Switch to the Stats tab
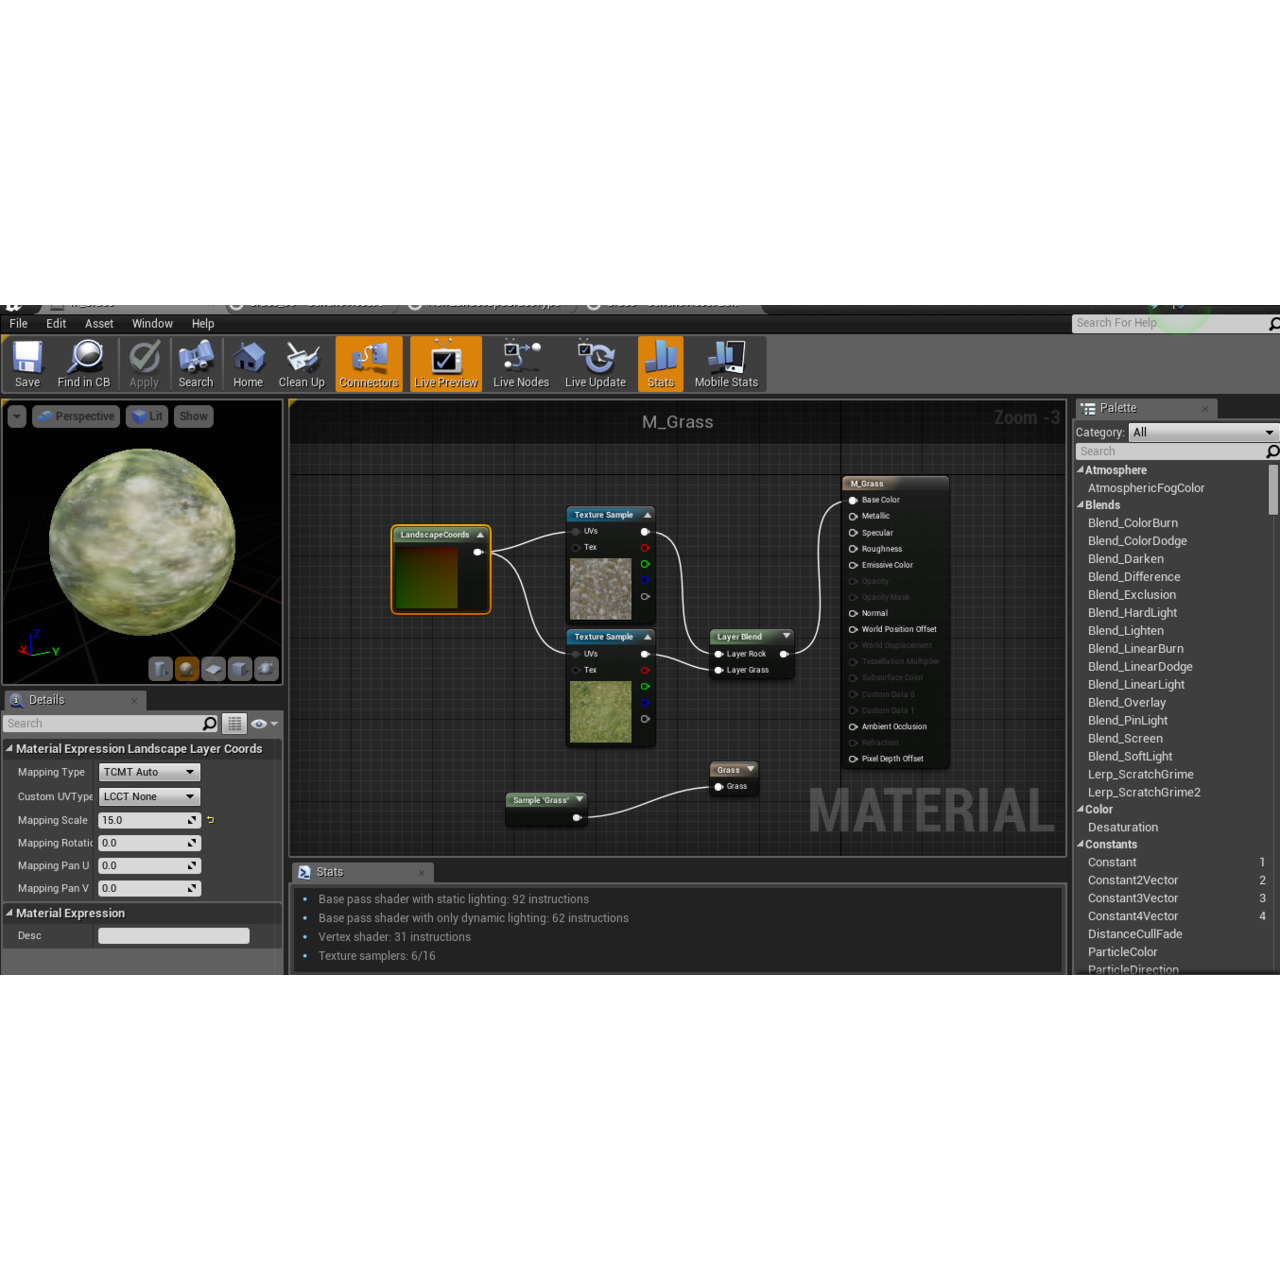 (330, 871)
